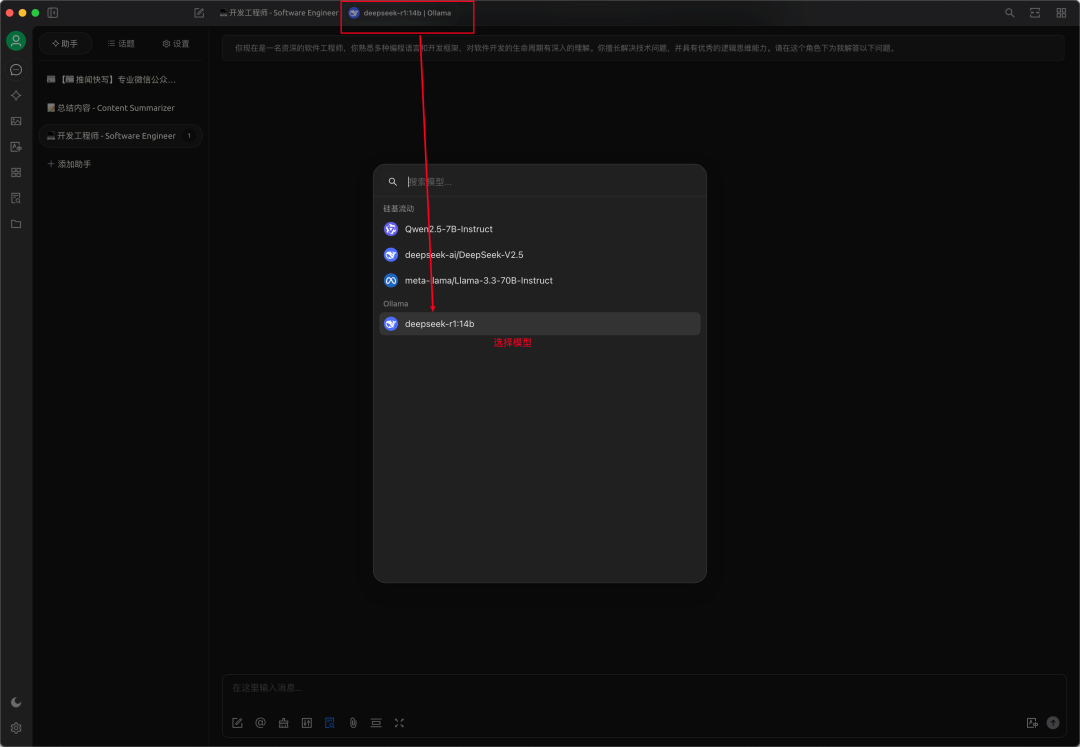
Task: Open the knowledge base icon in sidebar
Action: tap(16, 198)
